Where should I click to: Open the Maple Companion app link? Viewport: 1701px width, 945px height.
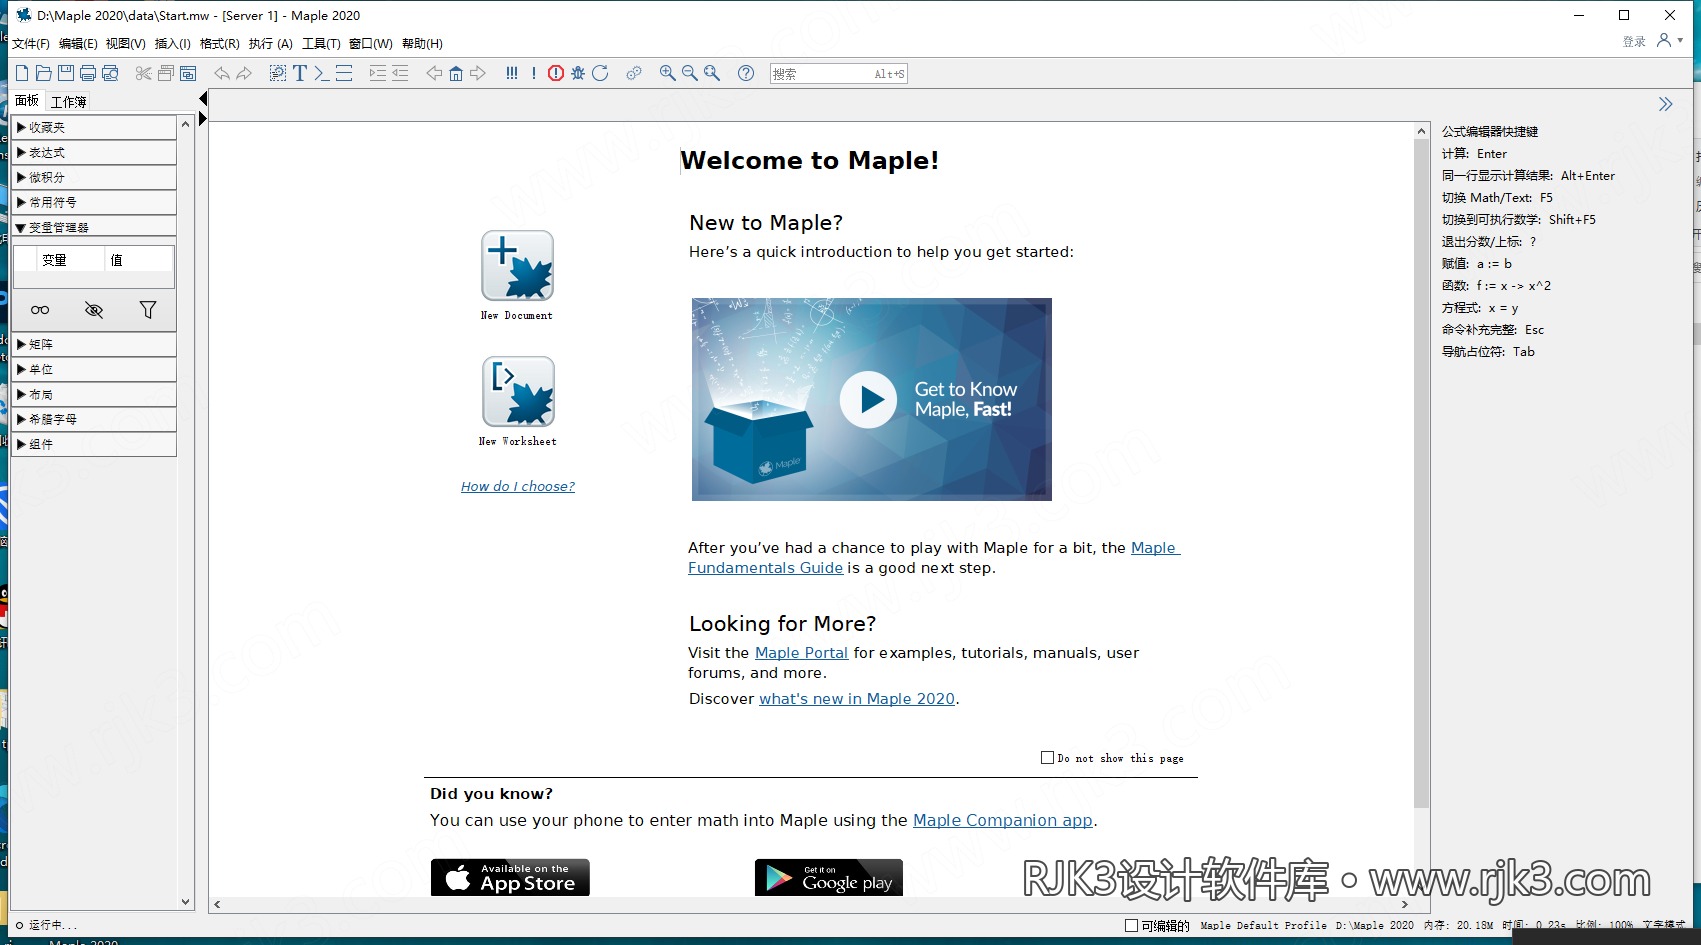point(1003,820)
